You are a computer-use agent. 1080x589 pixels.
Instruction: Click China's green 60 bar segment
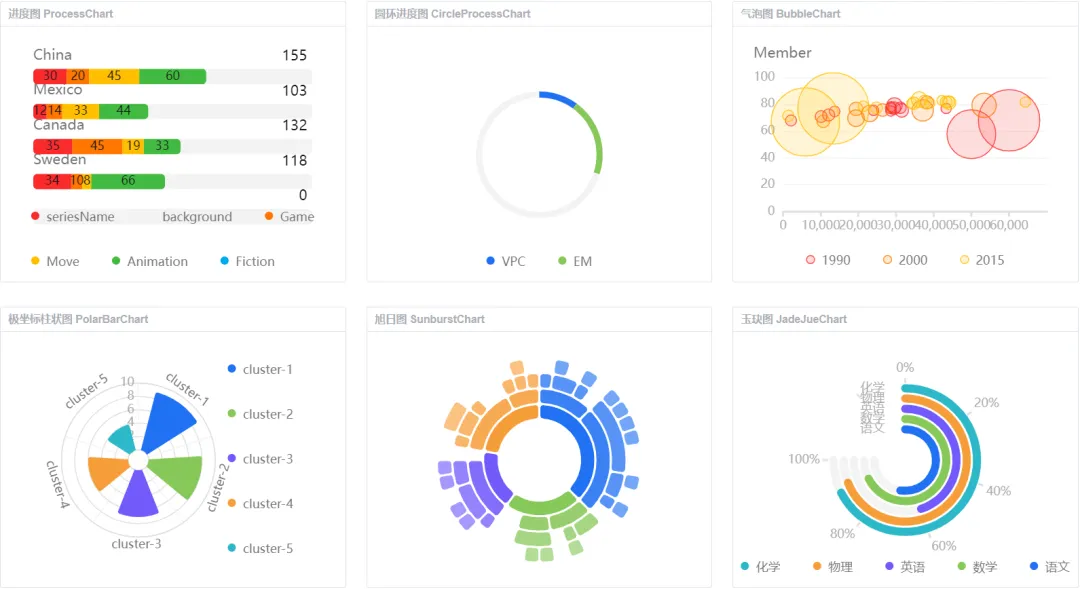click(172, 76)
